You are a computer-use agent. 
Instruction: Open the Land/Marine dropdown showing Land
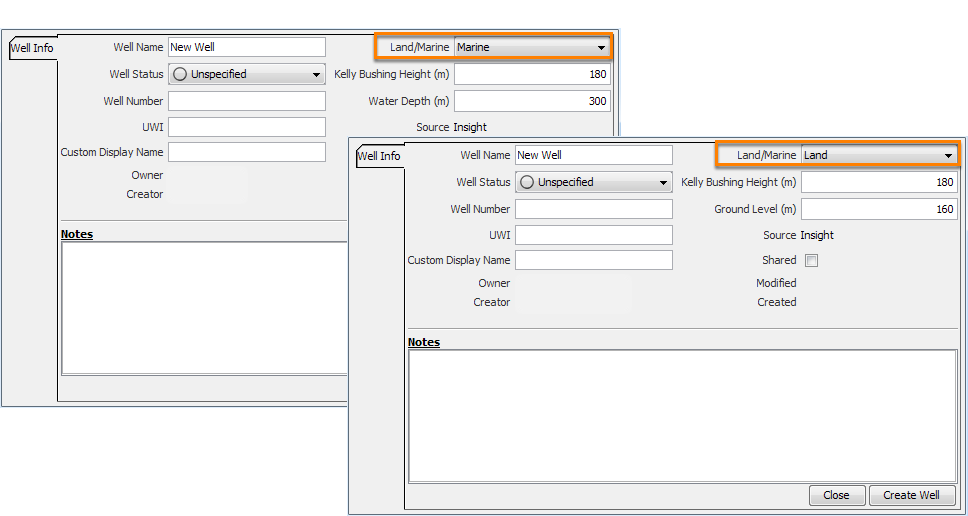click(x=879, y=156)
